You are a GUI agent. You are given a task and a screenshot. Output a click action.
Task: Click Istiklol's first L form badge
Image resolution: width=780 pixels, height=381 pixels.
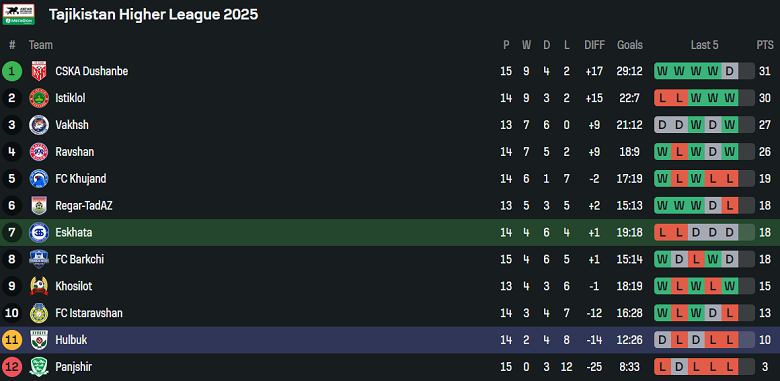[x=662, y=98]
